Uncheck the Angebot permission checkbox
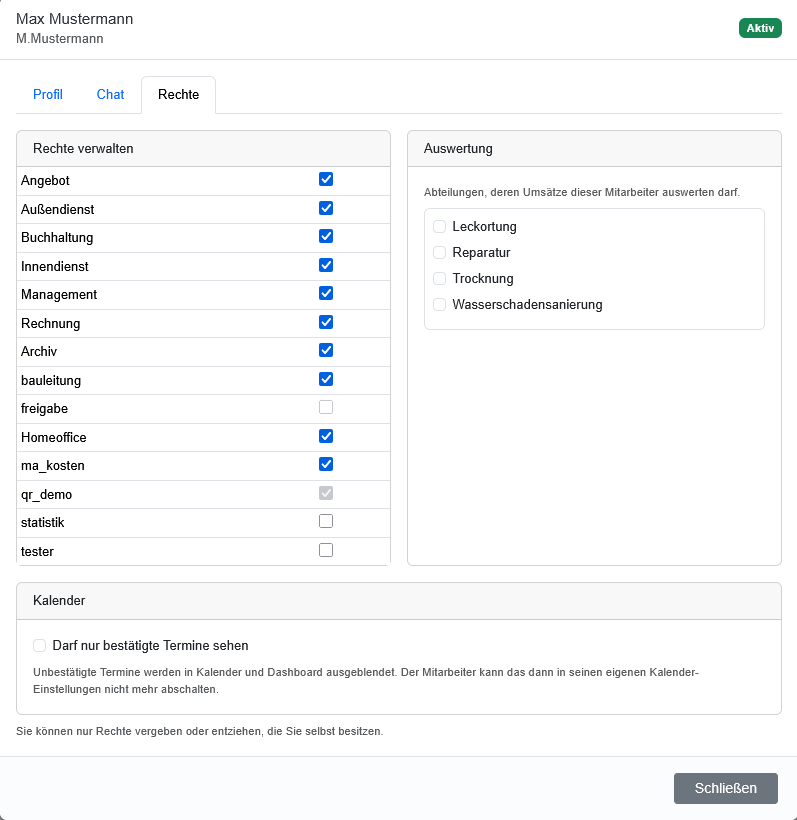The width and height of the screenshot is (797, 820). pyautogui.click(x=326, y=179)
